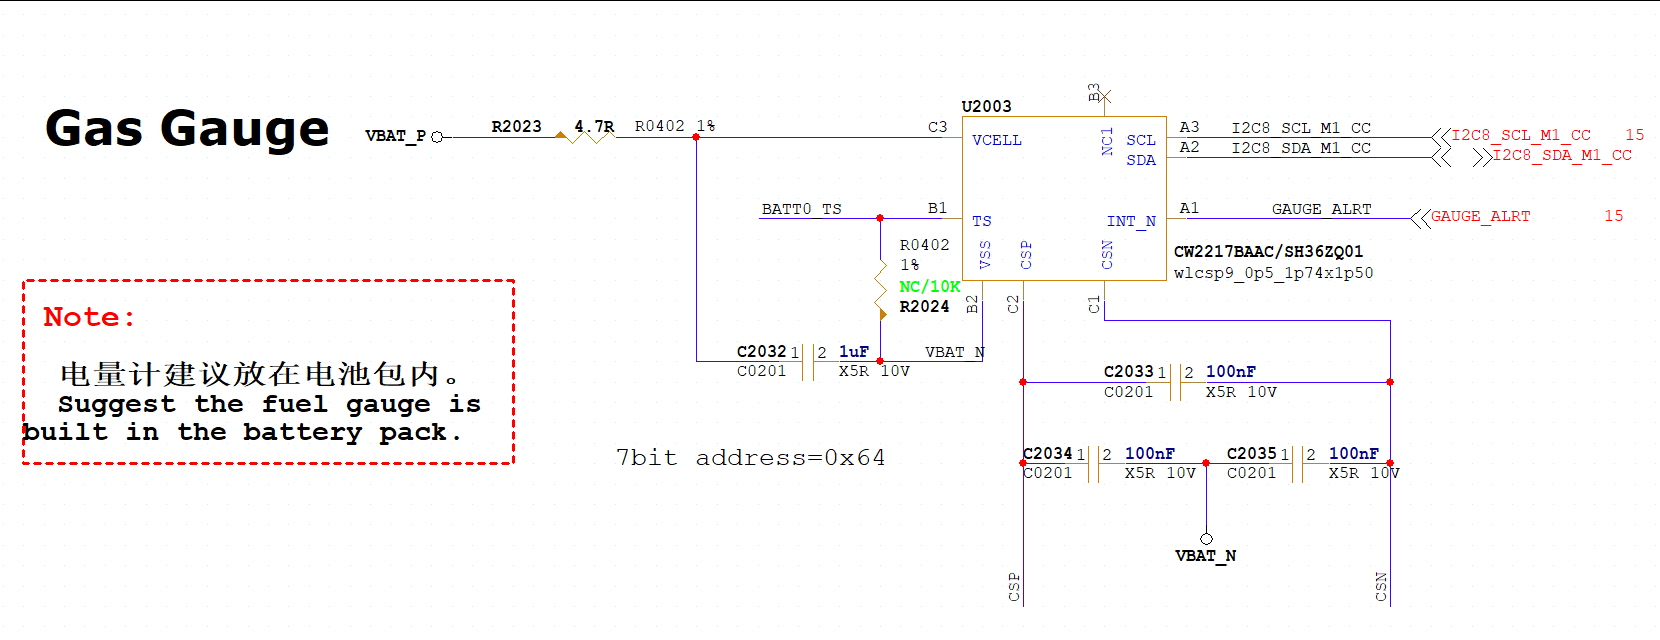
Task: Select the R2024 NC/10K resistor symbol
Action: coord(880,288)
